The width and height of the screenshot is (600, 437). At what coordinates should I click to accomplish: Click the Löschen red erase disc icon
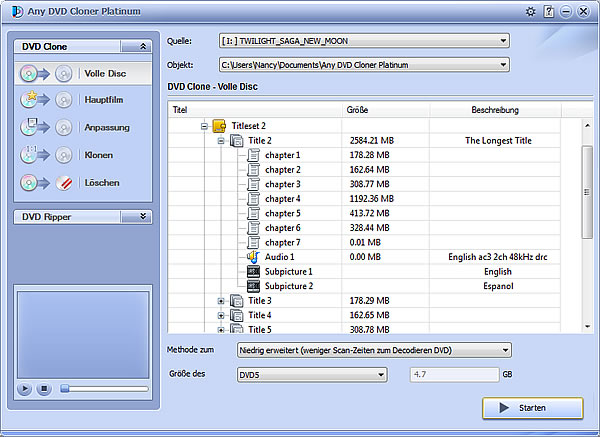coord(64,183)
